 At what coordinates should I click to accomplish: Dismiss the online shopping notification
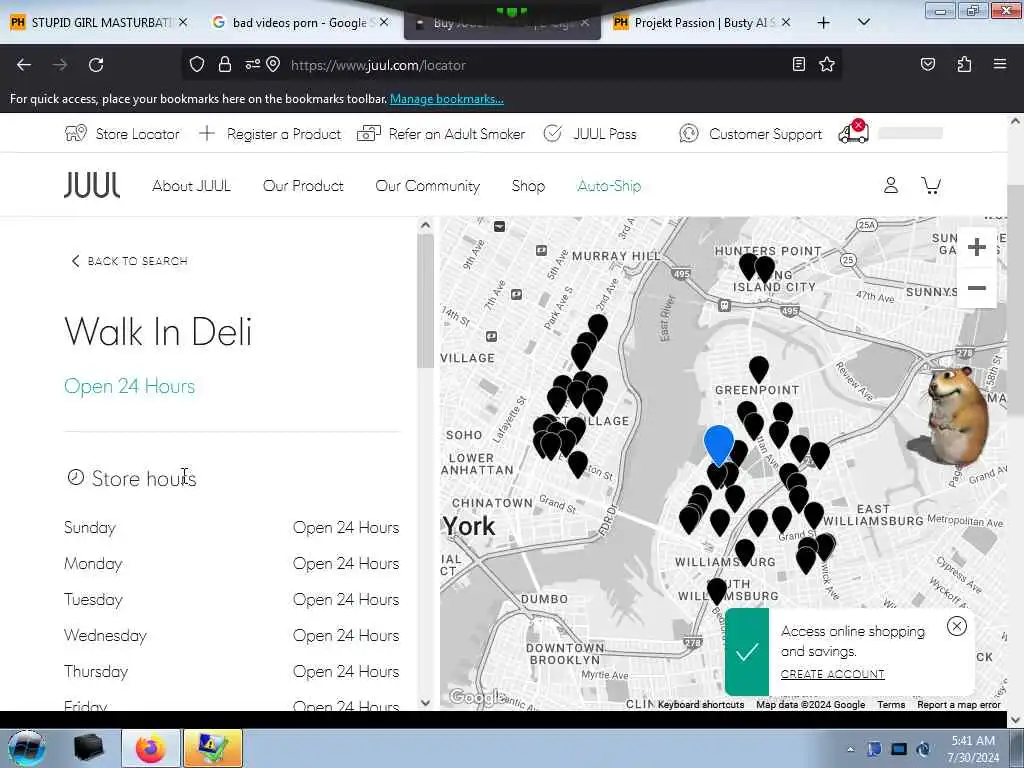pos(957,626)
